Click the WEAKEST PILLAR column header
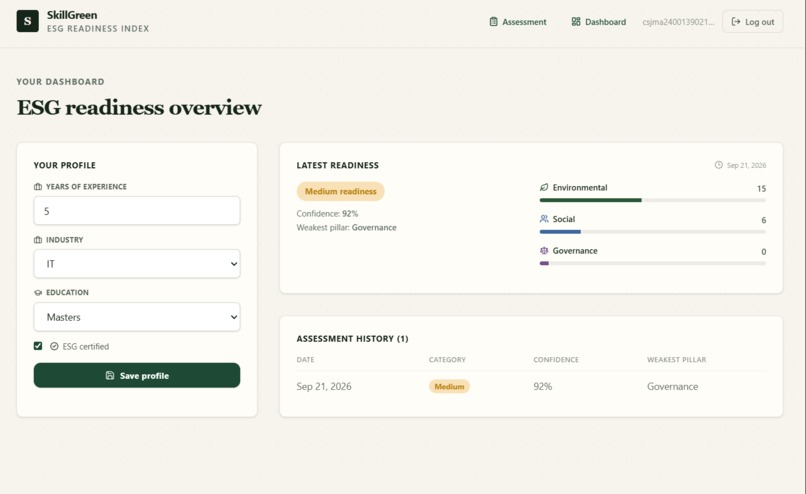Image resolution: width=806 pixels, height=494 pixels. 676,359
